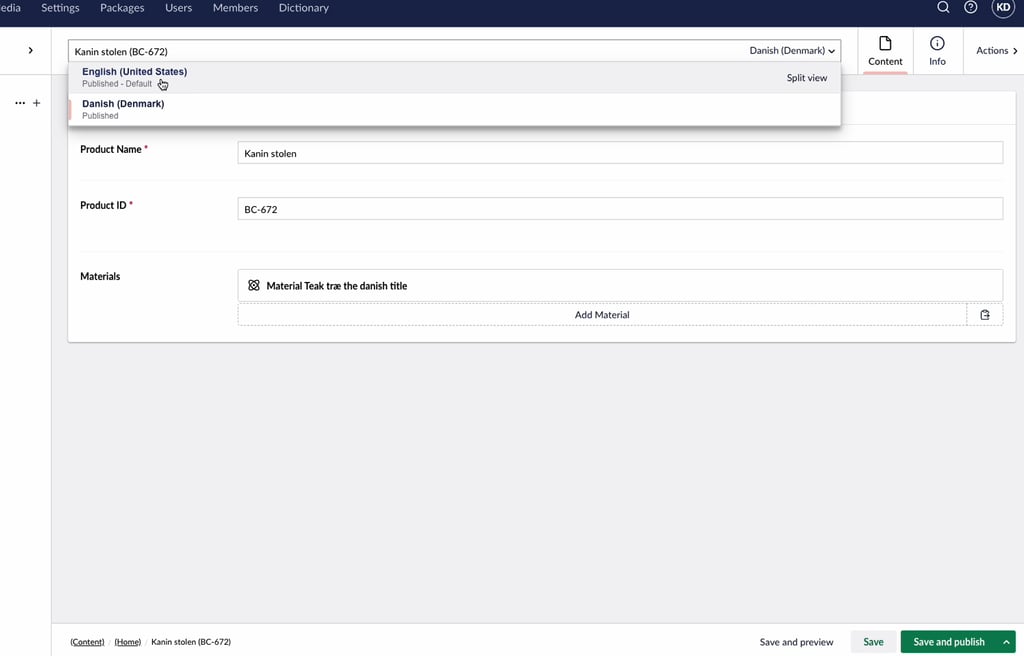Viewport: 1024px width, 656px height.
Task: Open the Settings menu item
Action: tap(59, 7)
